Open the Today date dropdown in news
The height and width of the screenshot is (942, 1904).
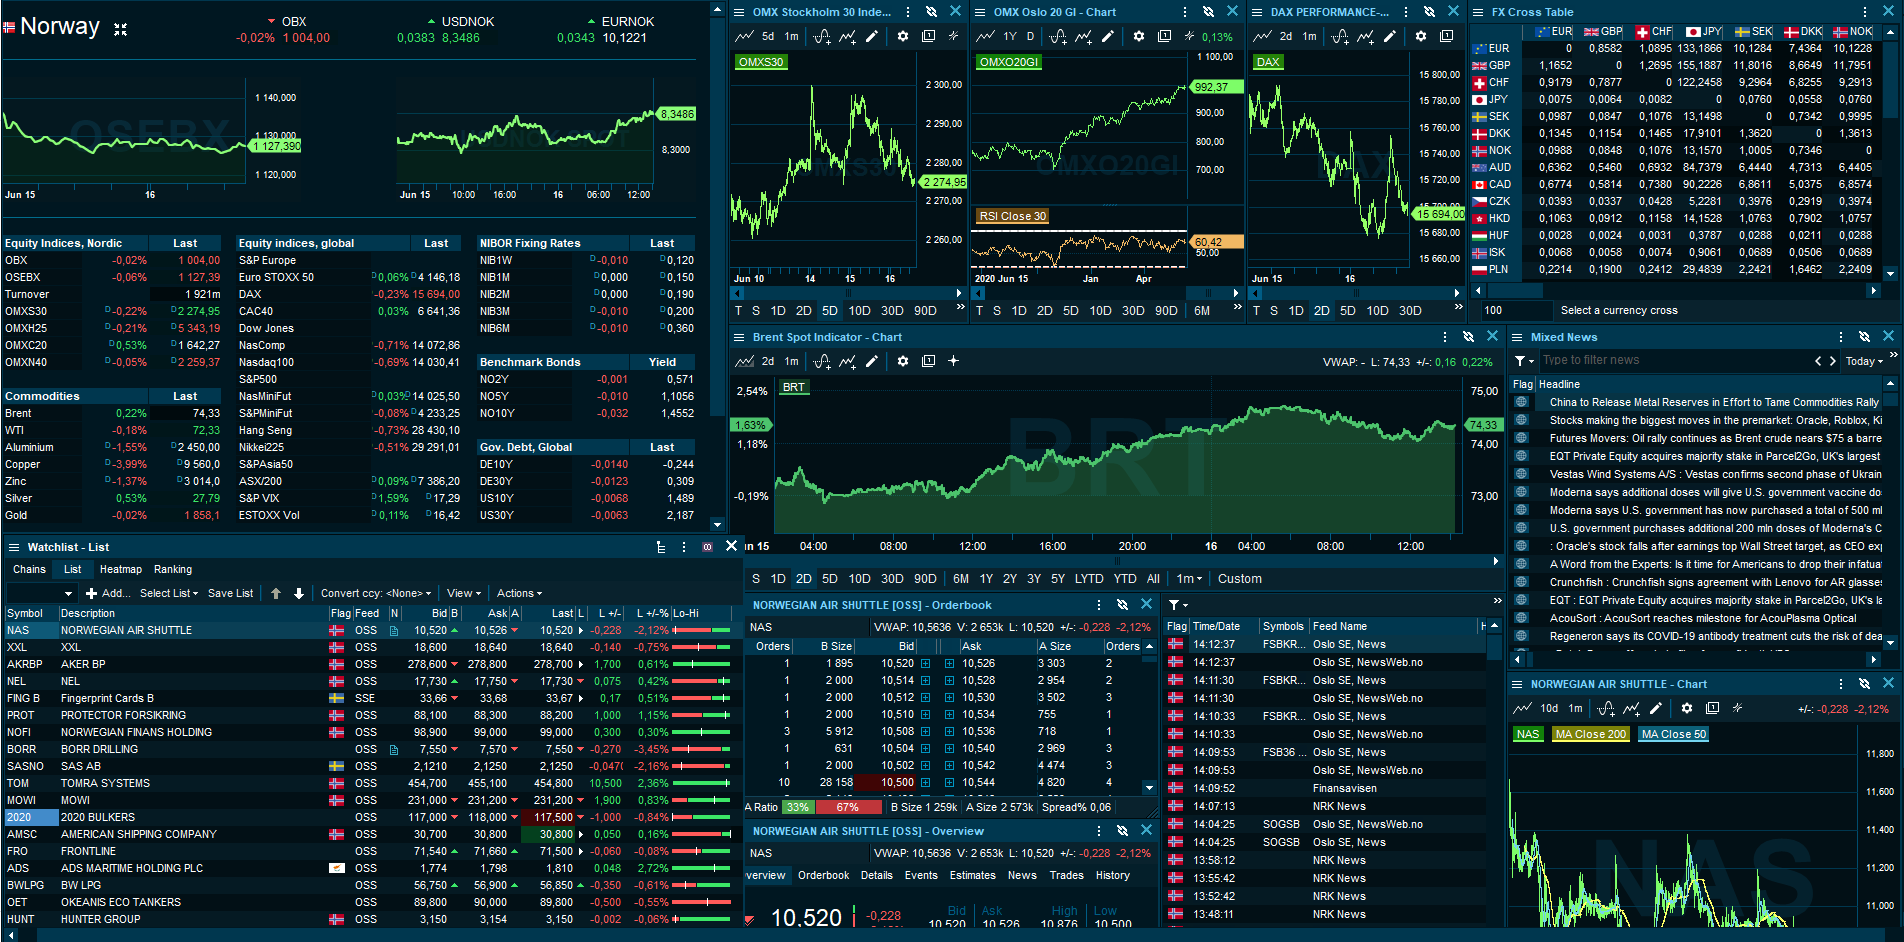pos(1865,361)
